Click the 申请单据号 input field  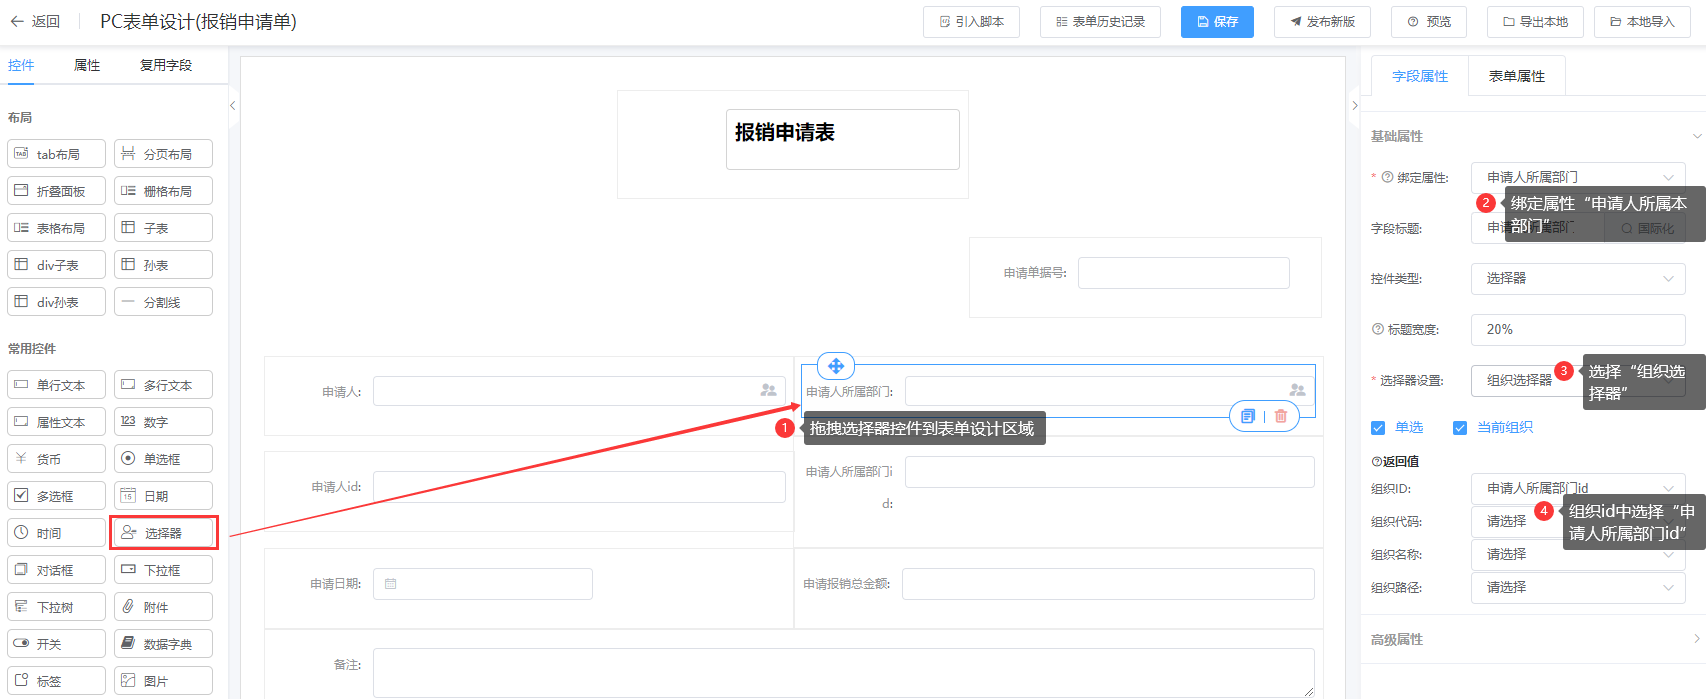tap(1183, 273)
